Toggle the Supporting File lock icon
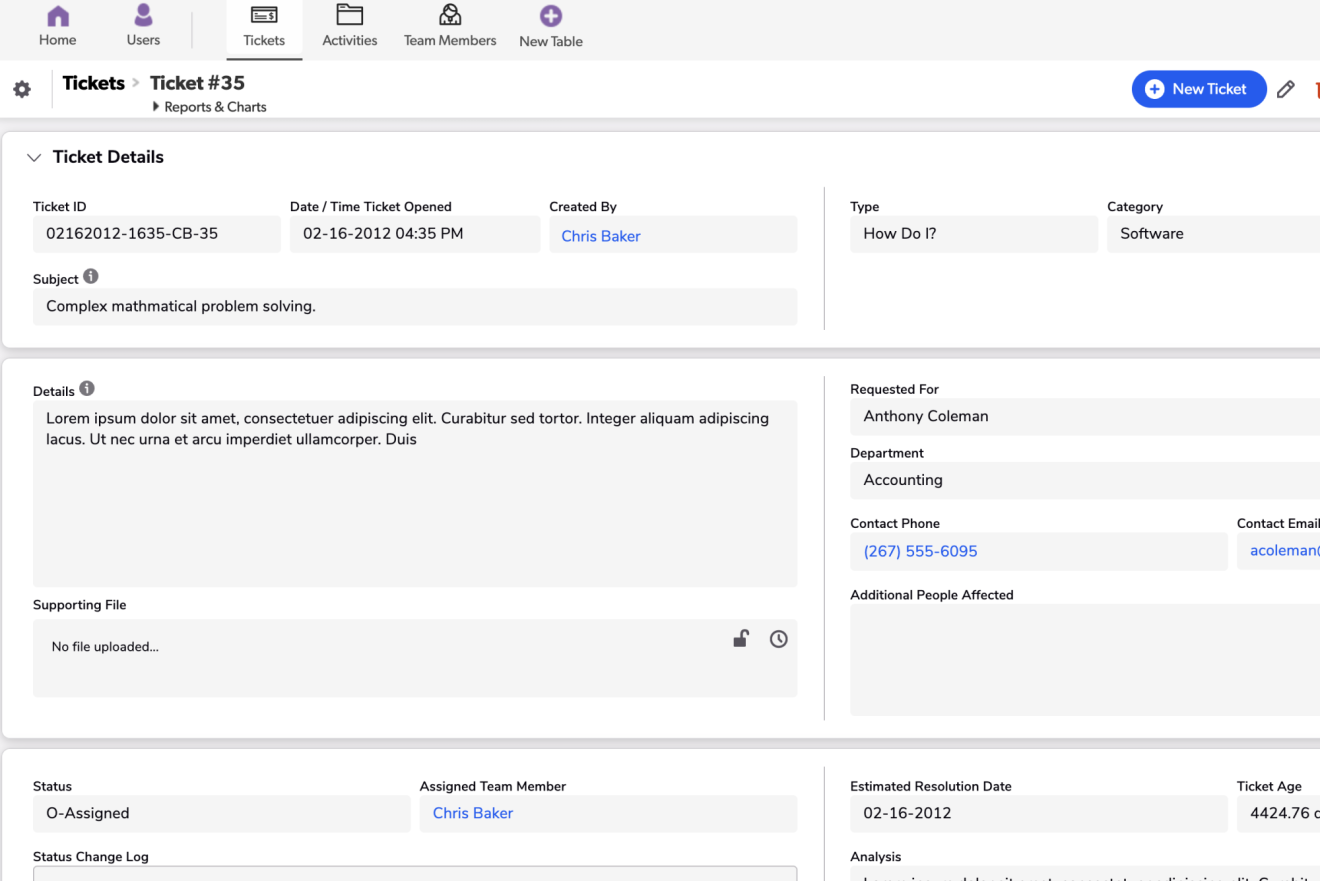Viewport: 1320px width, 881px height. 740,639
